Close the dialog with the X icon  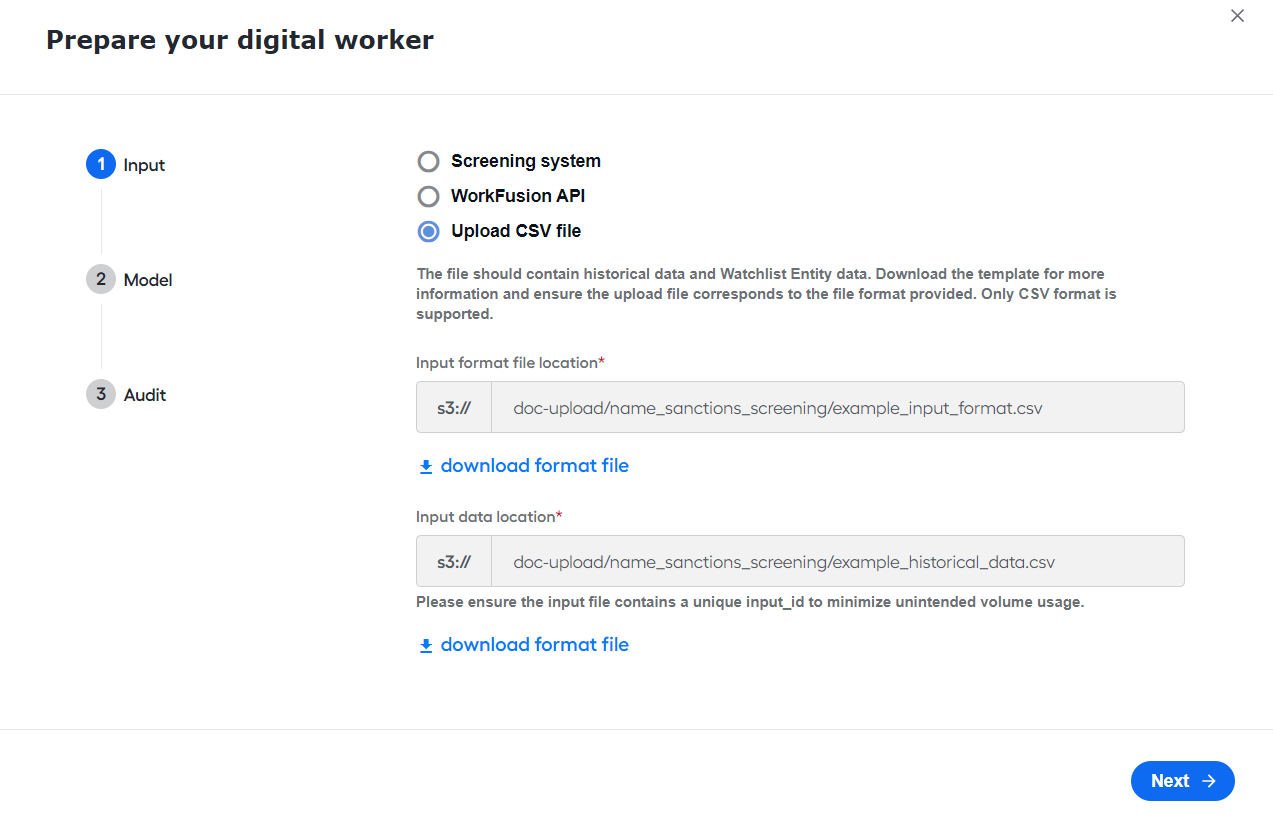1237,16
